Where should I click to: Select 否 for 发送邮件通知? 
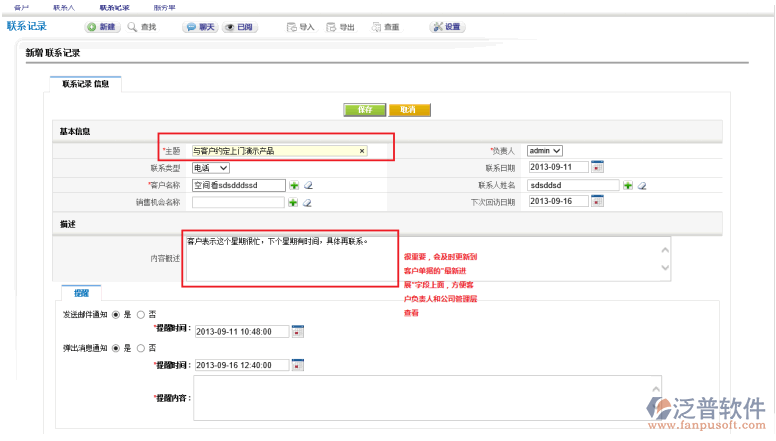[x=141, y=315]
